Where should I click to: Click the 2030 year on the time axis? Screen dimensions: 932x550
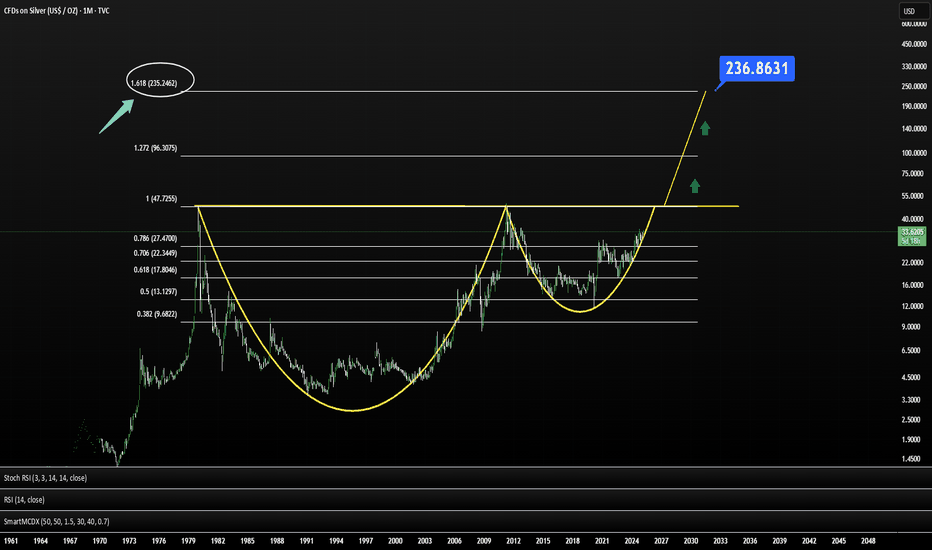coord(691,541)
